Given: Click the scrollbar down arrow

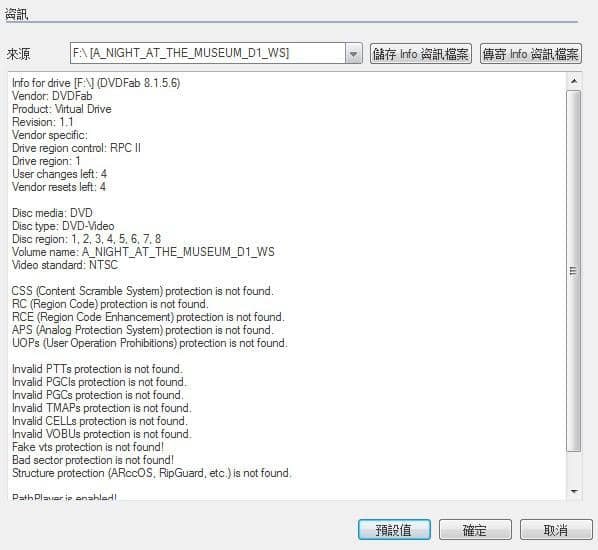Looking at the screenshot, I should coord(574,491).
